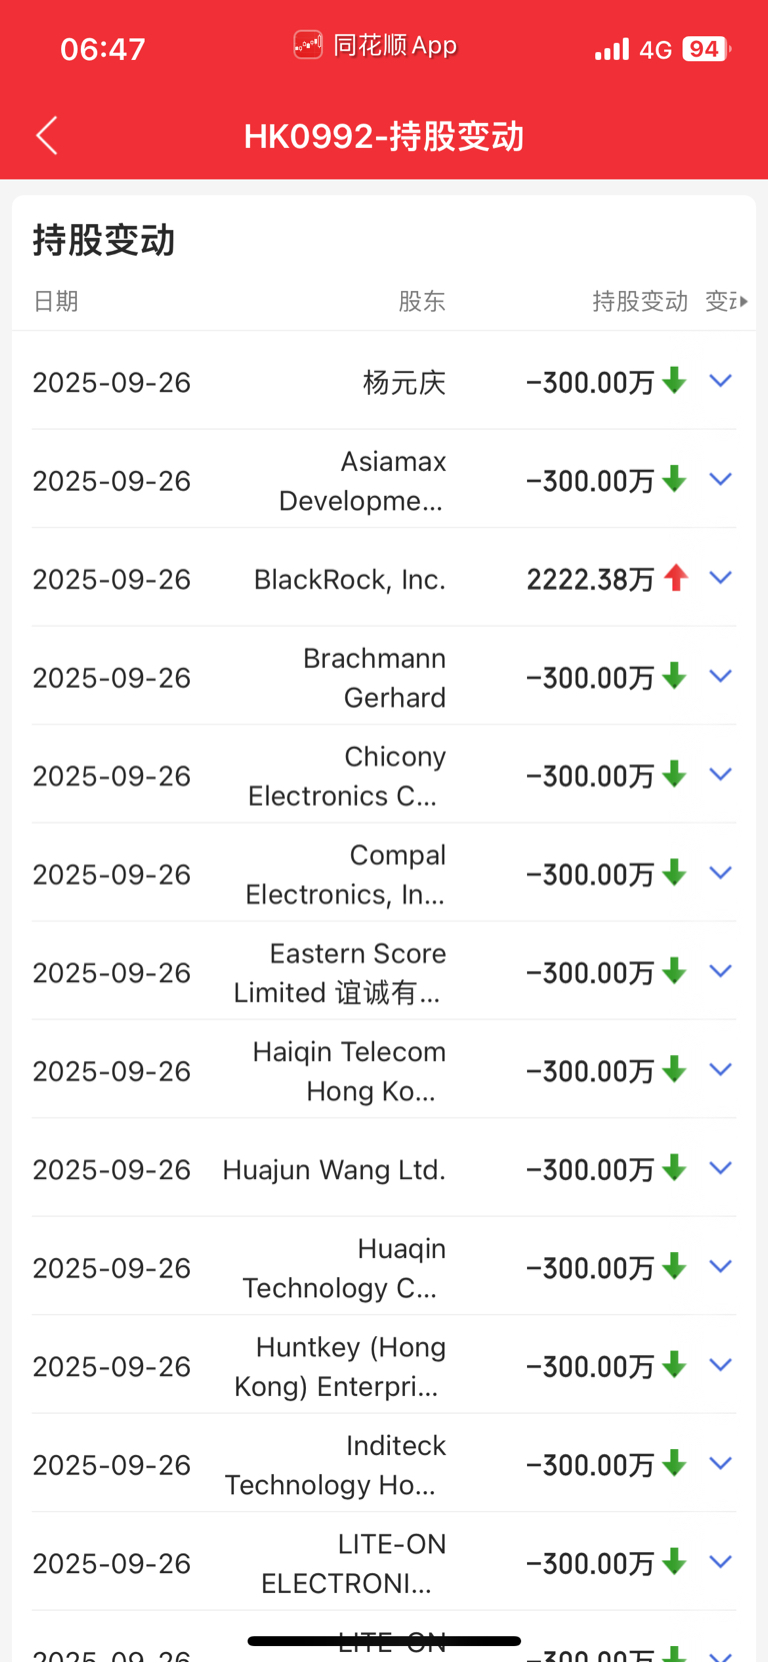
Task: Tap the green down arrow for Huajun Wang Ltd.
Action: click(x=675, y=1168)
